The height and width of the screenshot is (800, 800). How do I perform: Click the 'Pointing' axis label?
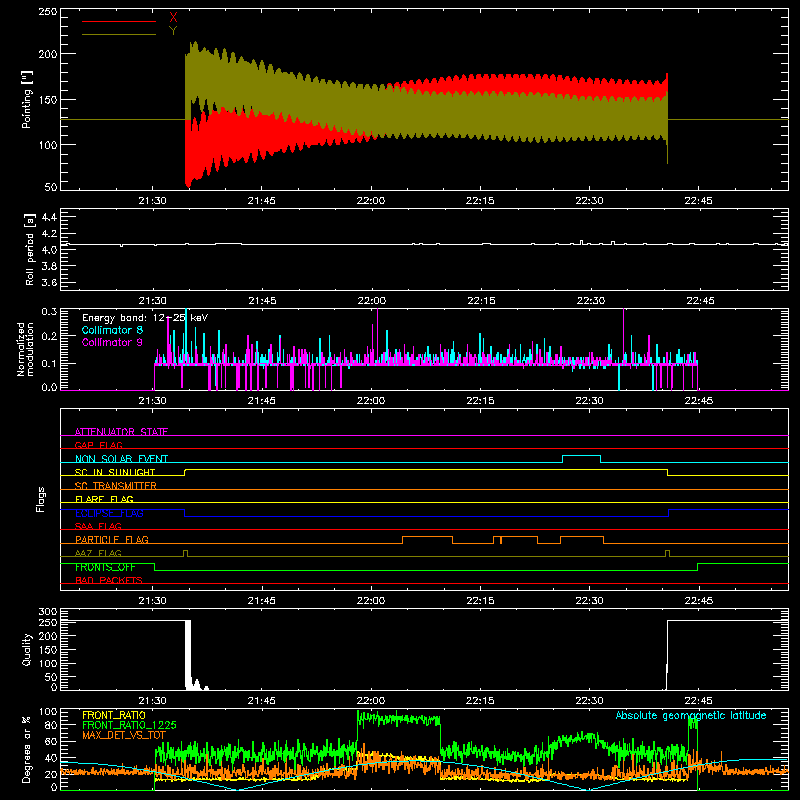pos(27,99)
